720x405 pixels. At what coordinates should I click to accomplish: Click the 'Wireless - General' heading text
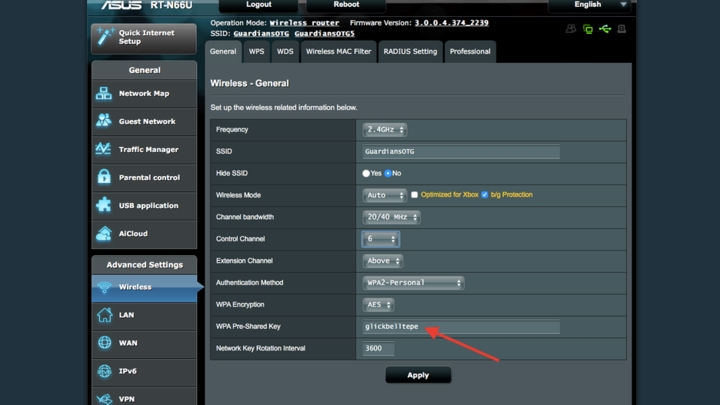[249, 84]
